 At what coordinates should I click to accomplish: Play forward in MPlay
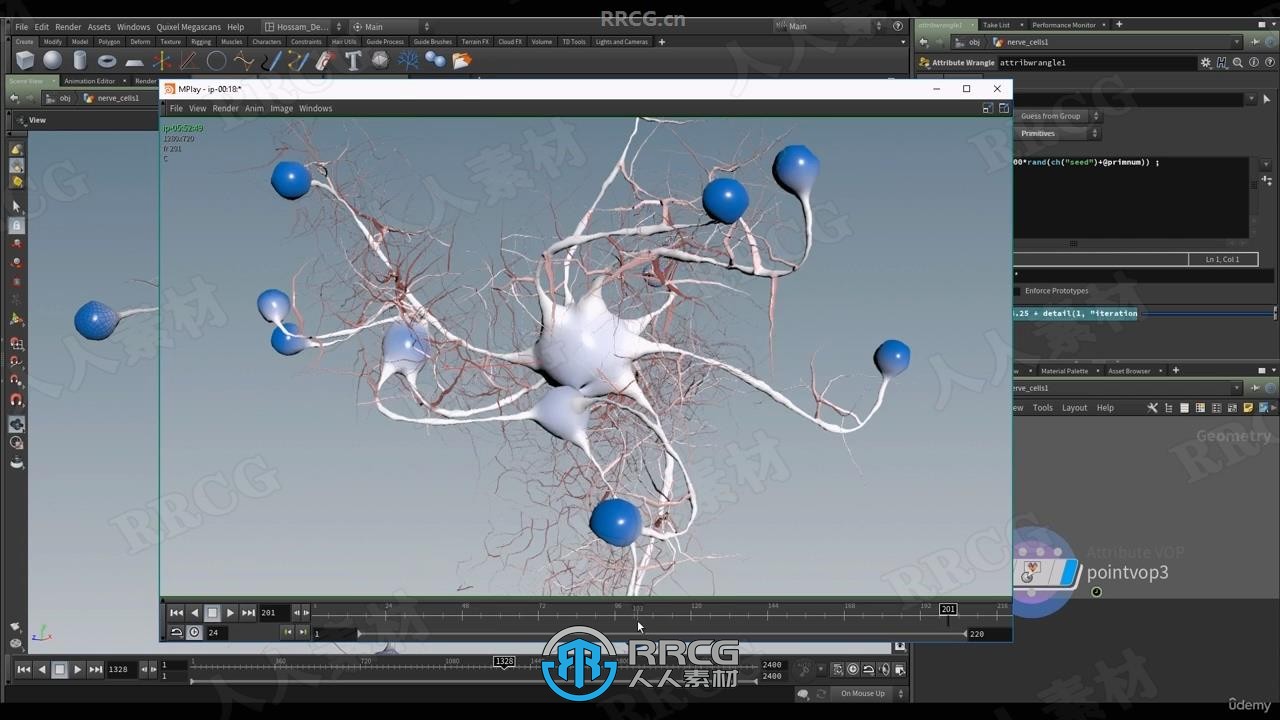click(230, 613)
